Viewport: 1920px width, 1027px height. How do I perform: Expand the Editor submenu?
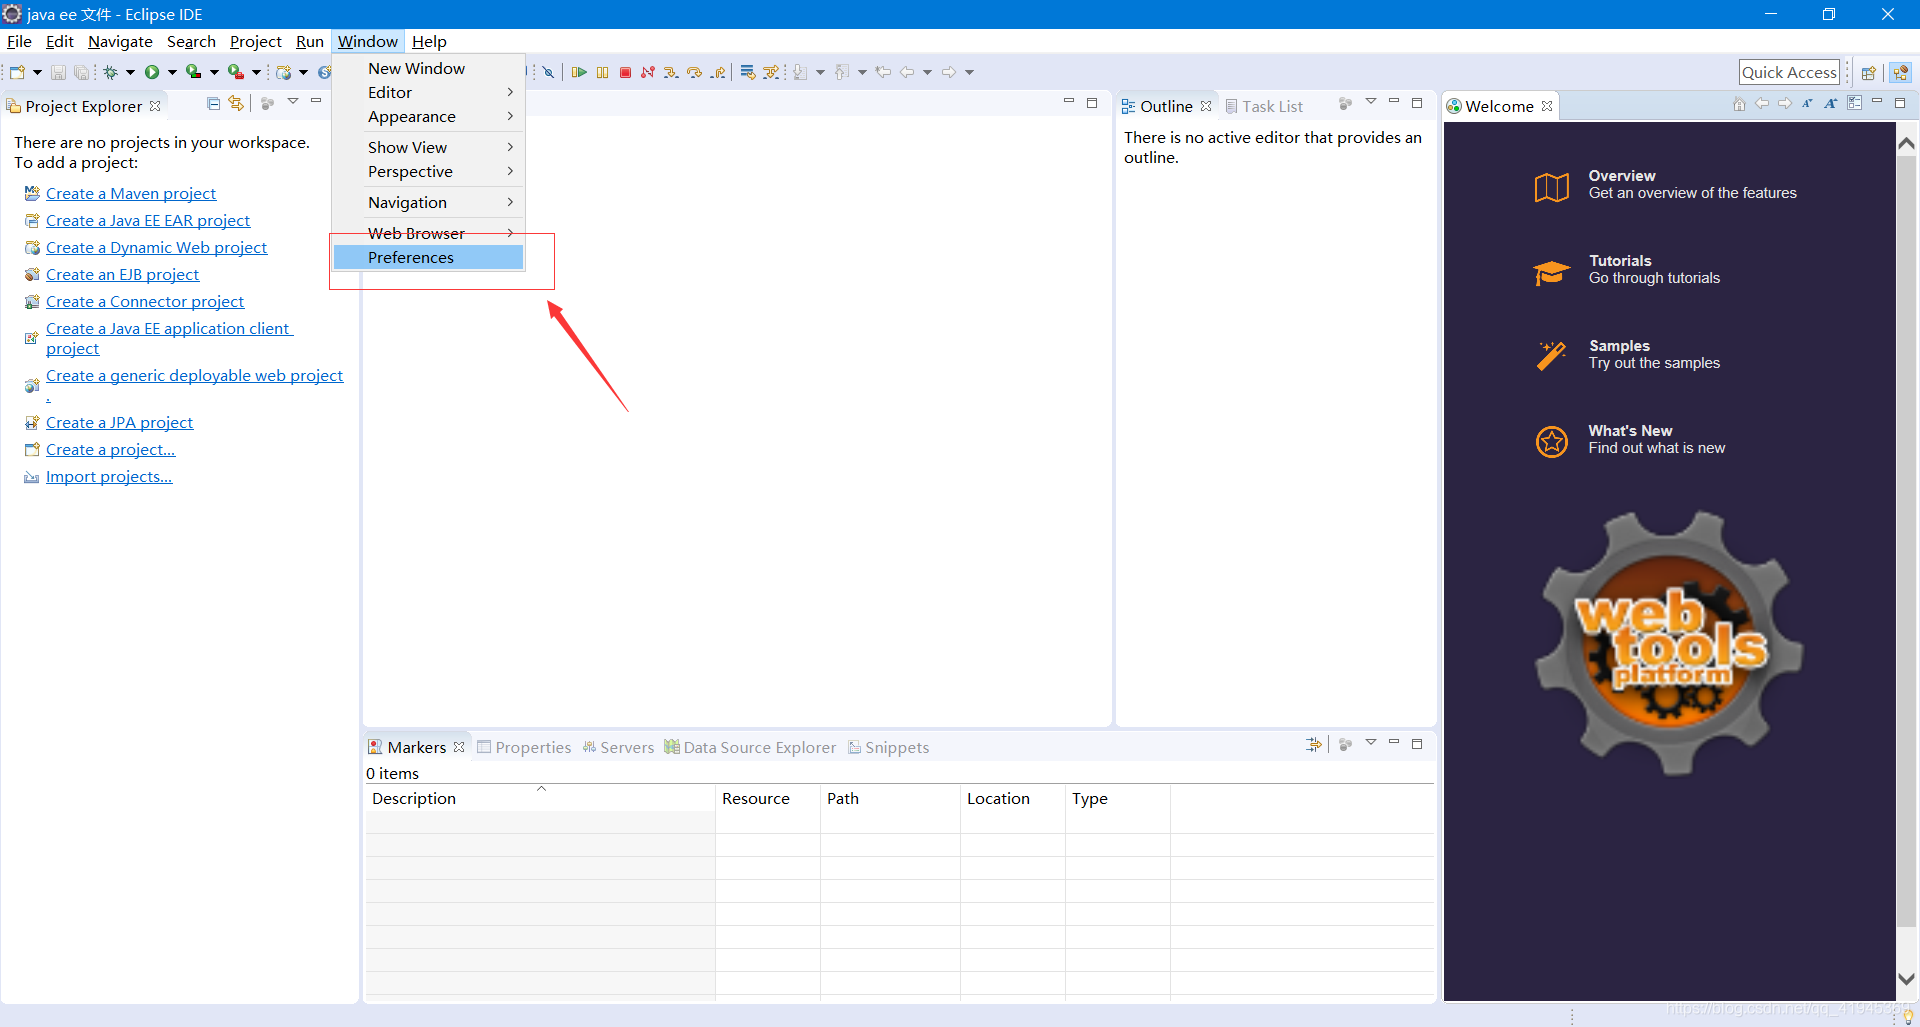pos(428,92)
